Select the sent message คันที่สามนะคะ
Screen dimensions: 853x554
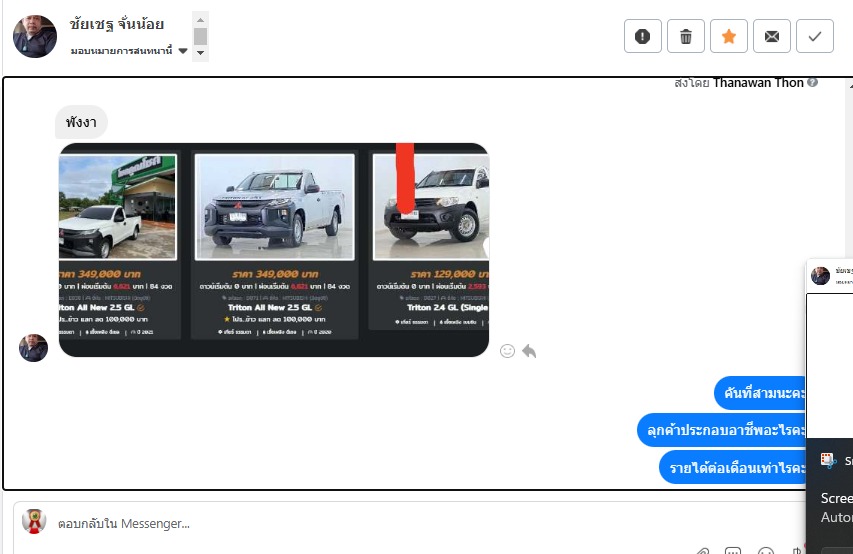pos(761,393)
